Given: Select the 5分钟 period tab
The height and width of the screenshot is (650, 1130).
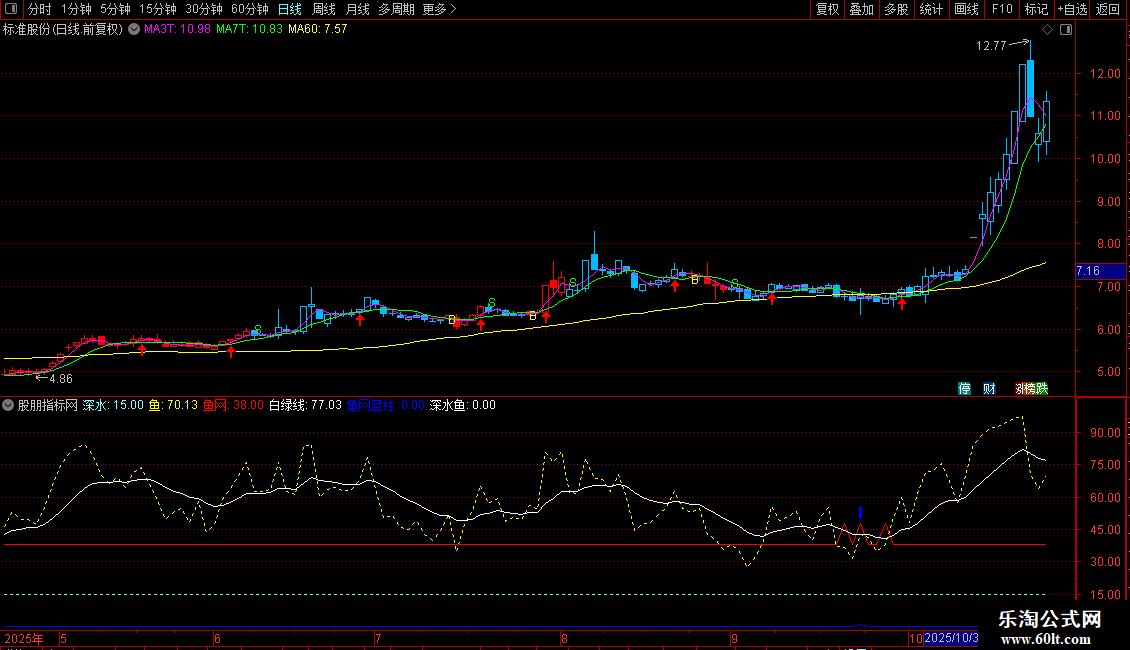Looking at the screenshot, I should [115, 9].
